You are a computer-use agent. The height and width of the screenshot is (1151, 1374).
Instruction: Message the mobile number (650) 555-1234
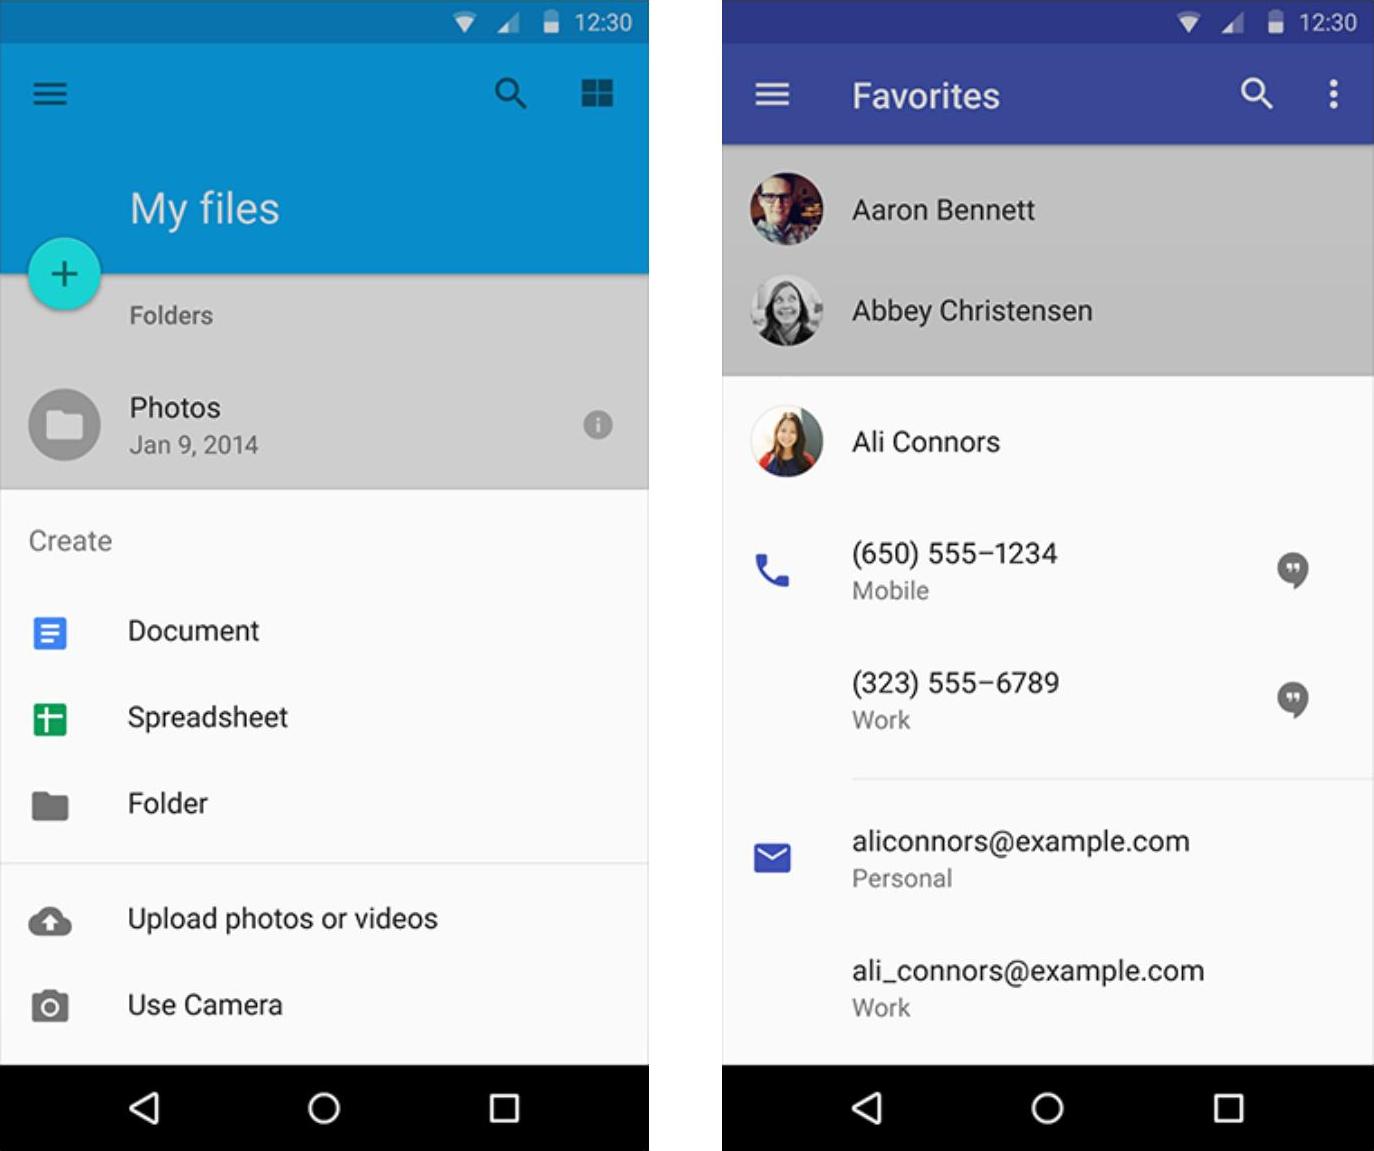[1292, 570]
